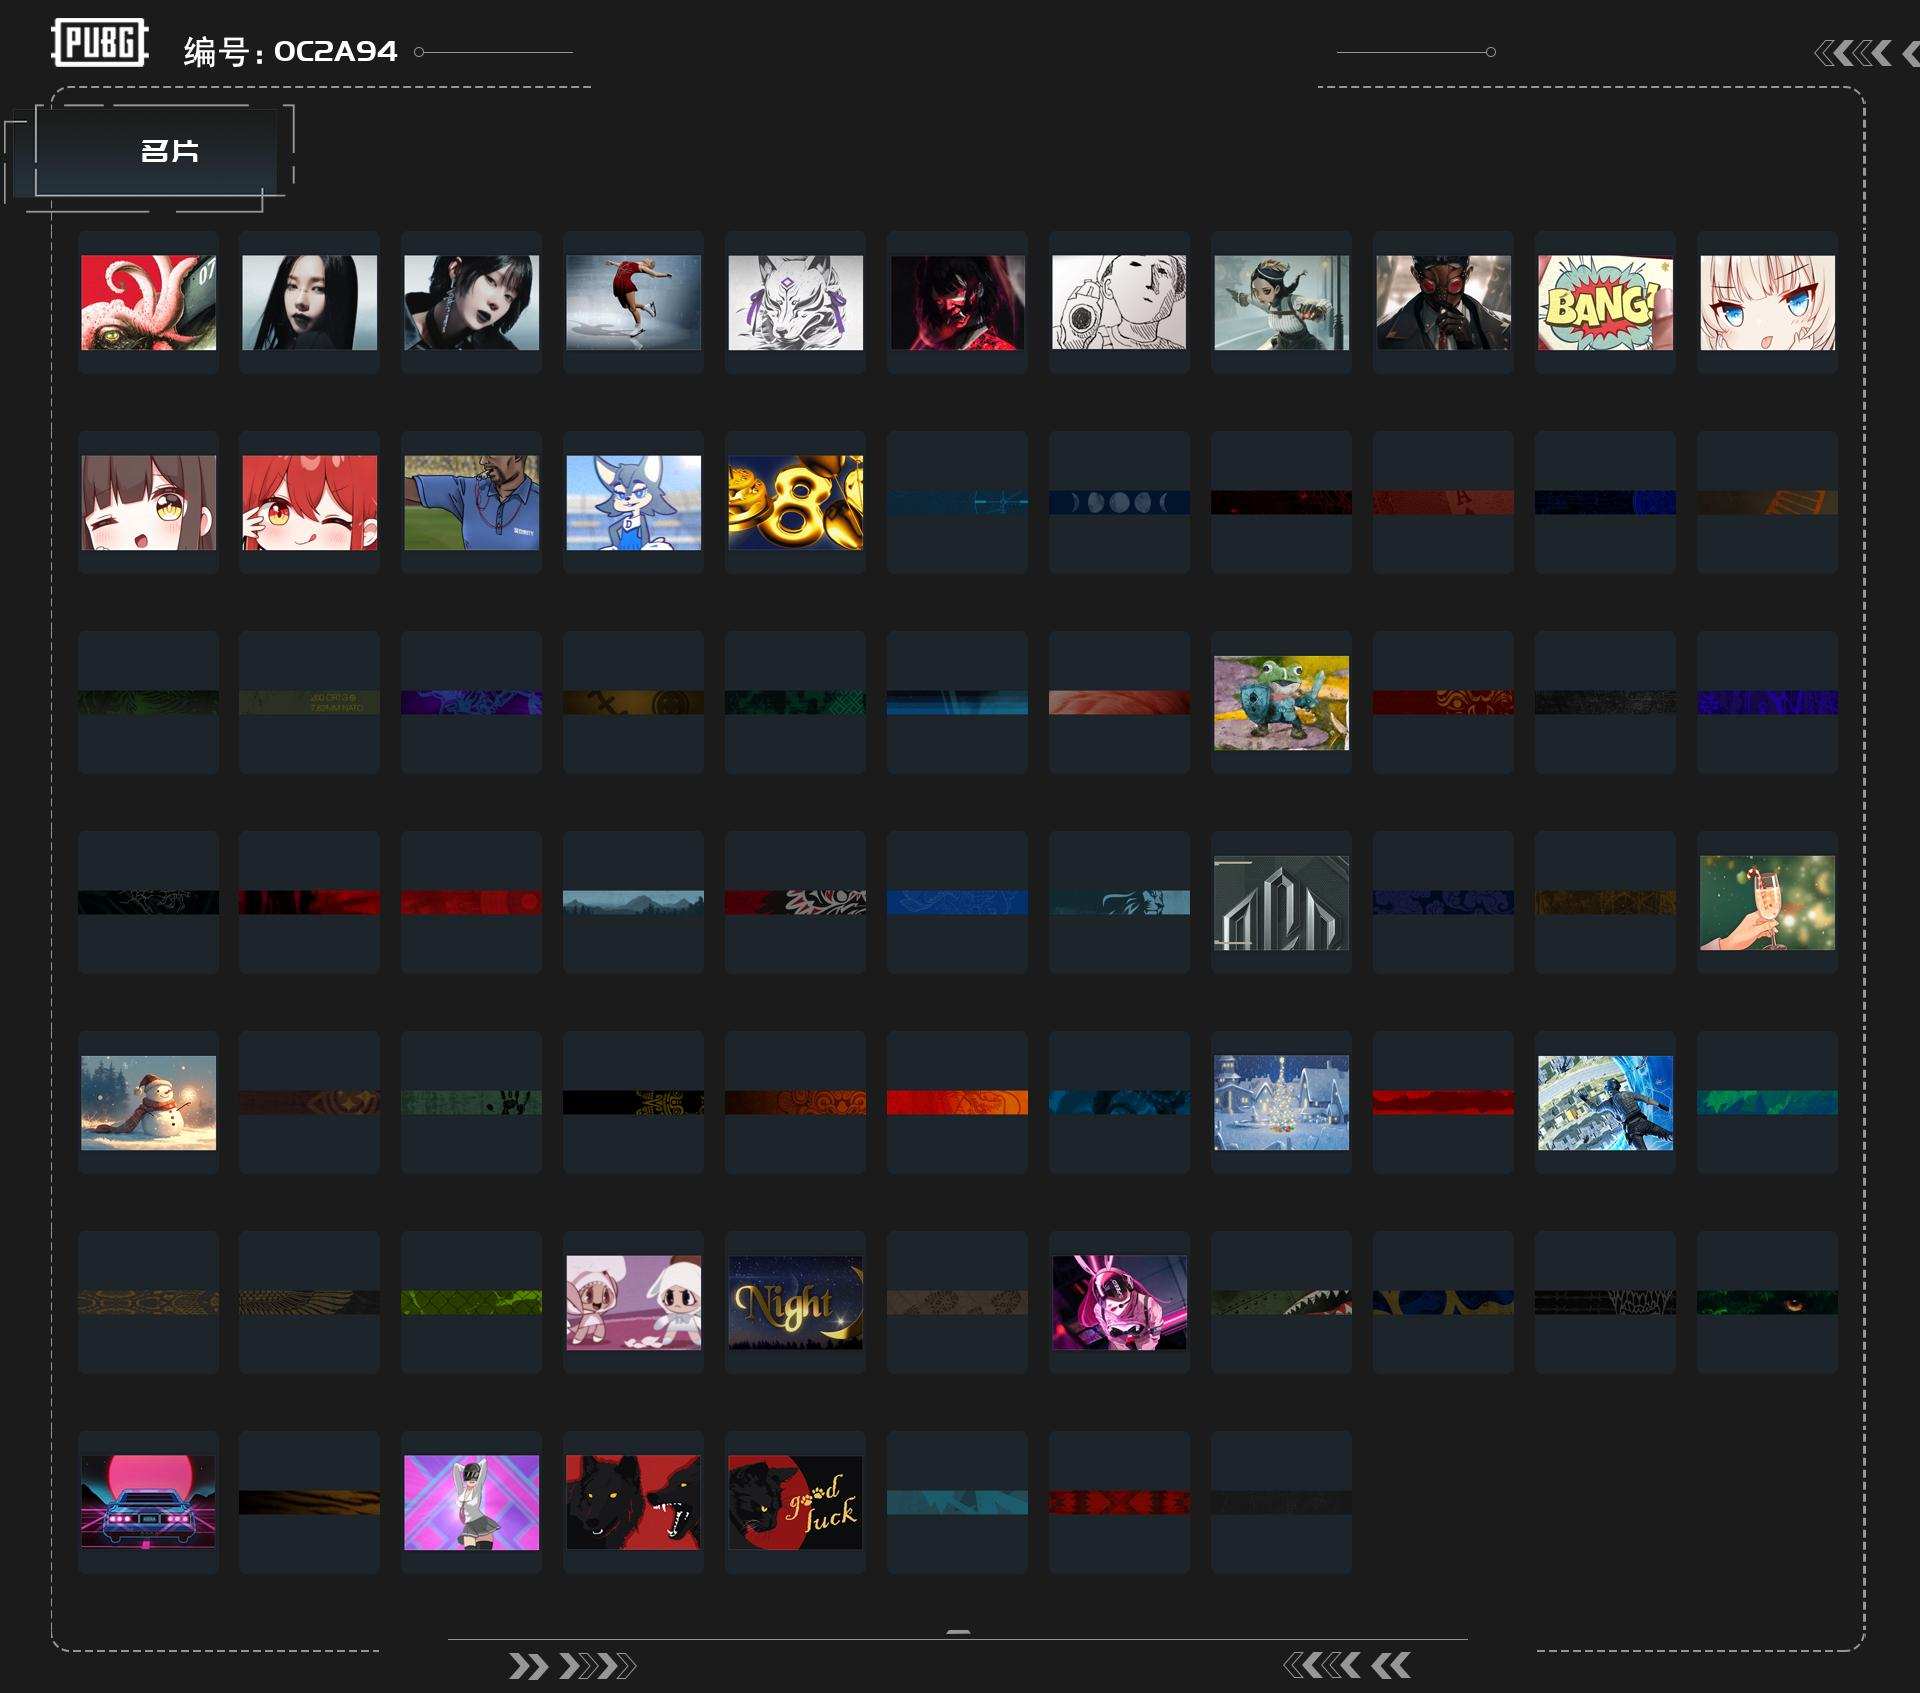This screenshot has width=1920, height=1693.
Task: Pick the shark teeth strip nameplate
Action: [x=1281, y=1302]
